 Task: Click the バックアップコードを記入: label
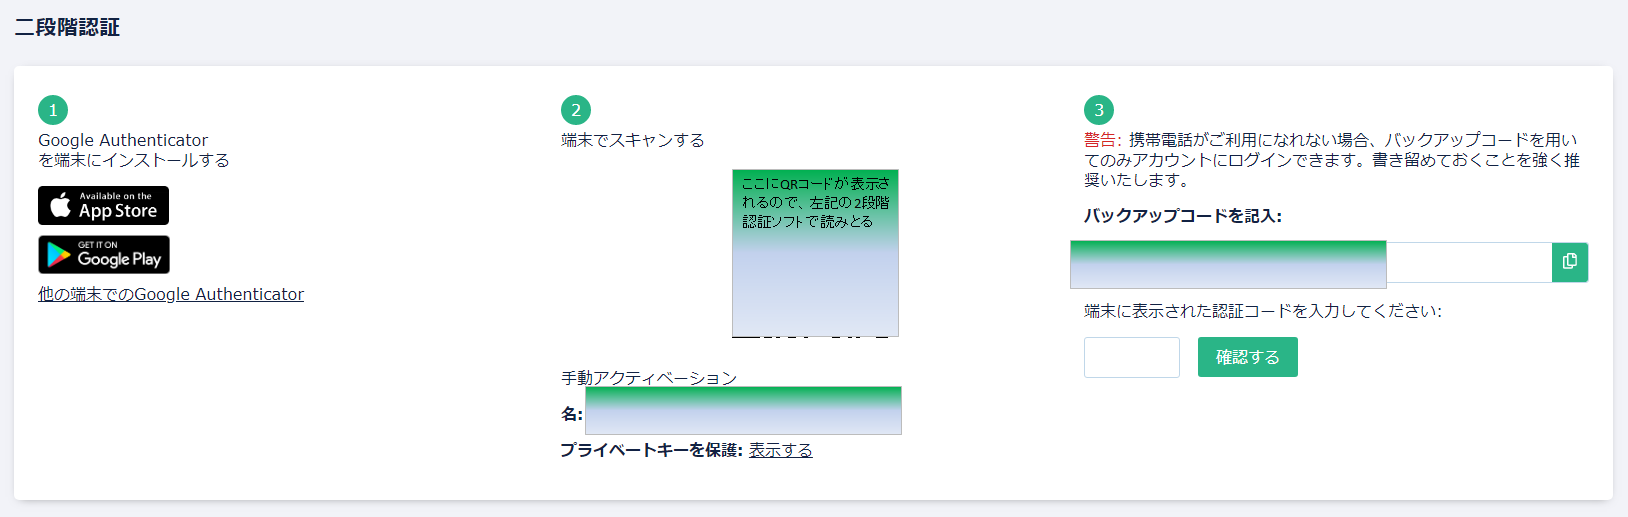click(x=1182, y=216)
